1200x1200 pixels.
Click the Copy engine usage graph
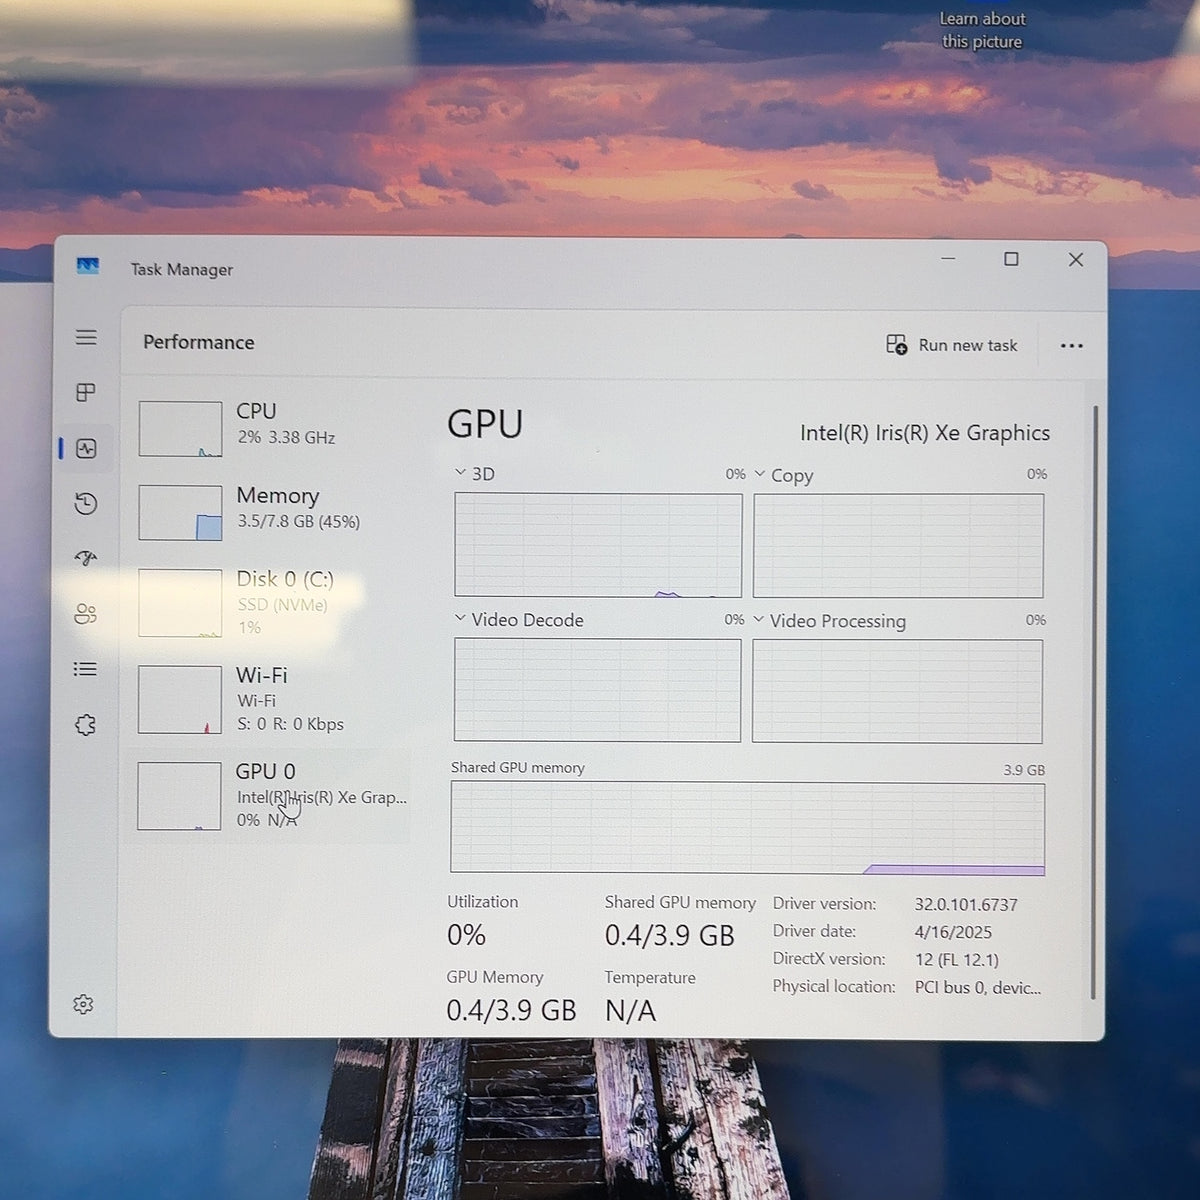[x=898, y=546]
